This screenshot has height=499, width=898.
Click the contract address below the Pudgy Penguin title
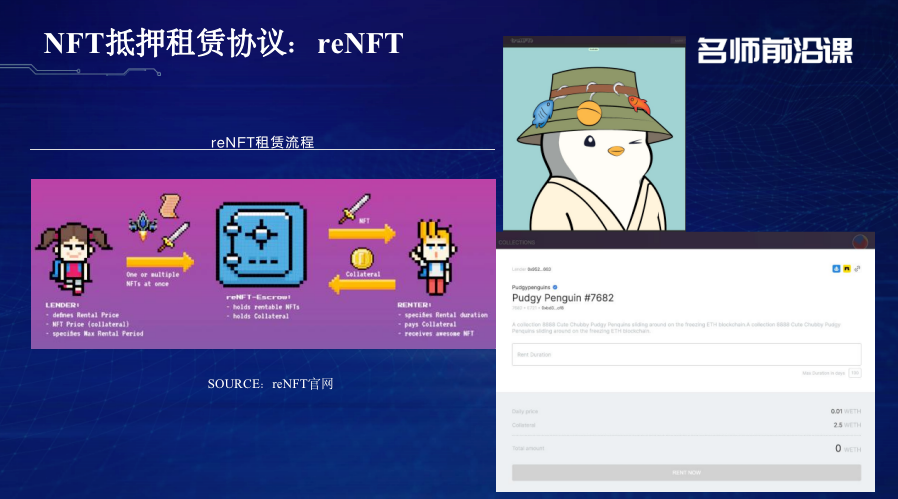552,308
